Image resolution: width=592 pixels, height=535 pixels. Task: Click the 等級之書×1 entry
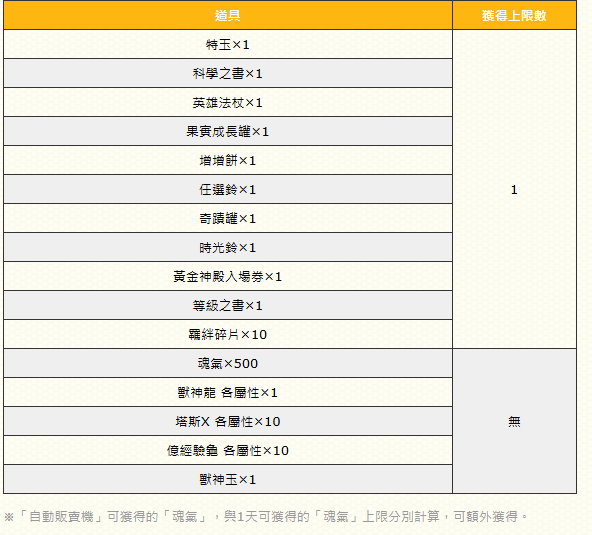[228, 305]
